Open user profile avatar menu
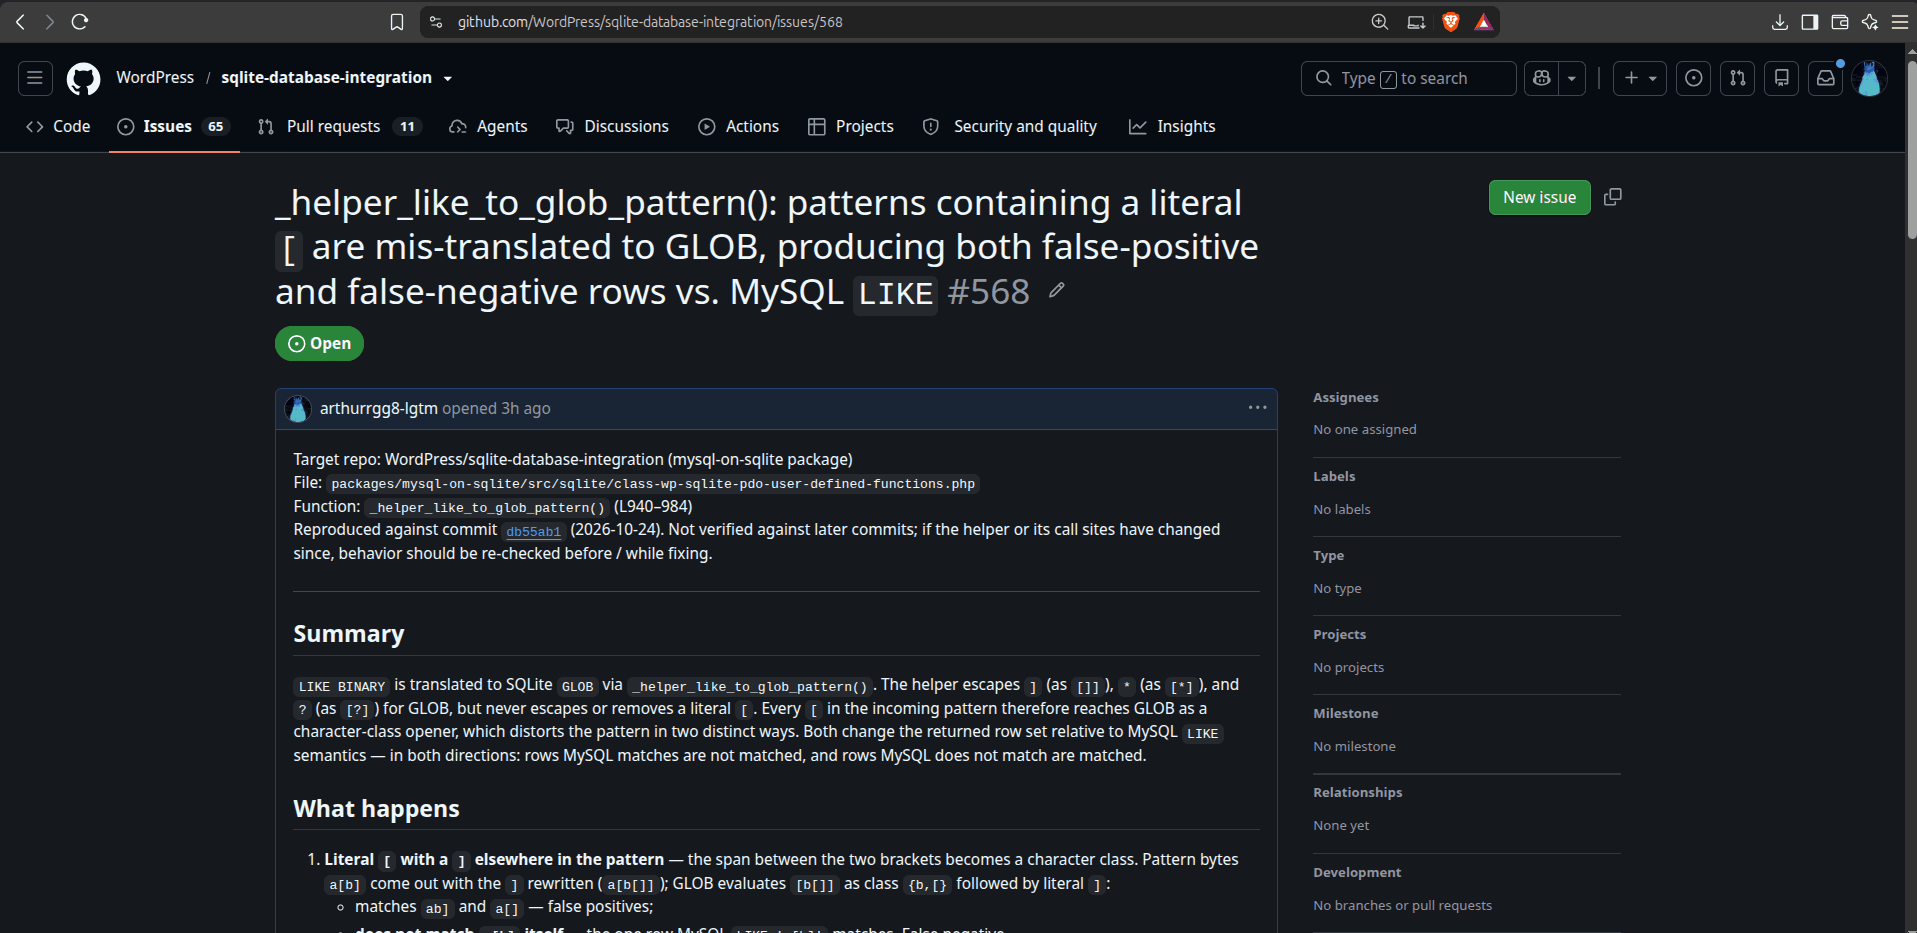Screen dimensions: 1917x933 [1870, 78]
